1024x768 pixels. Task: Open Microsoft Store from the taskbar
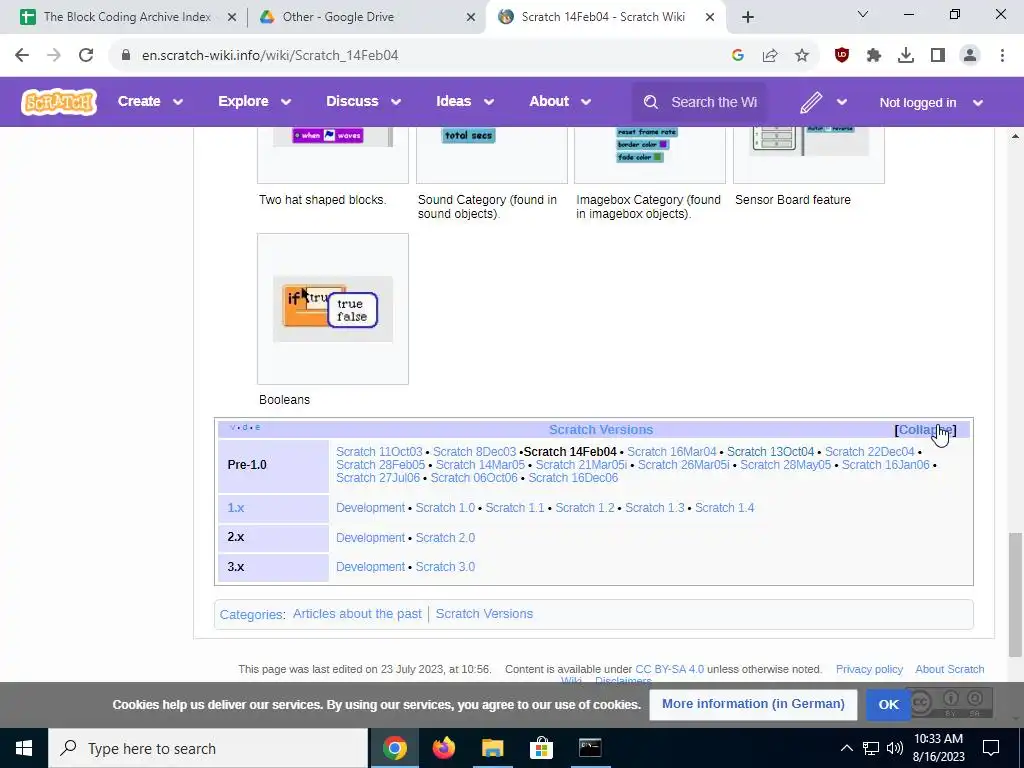541,748
